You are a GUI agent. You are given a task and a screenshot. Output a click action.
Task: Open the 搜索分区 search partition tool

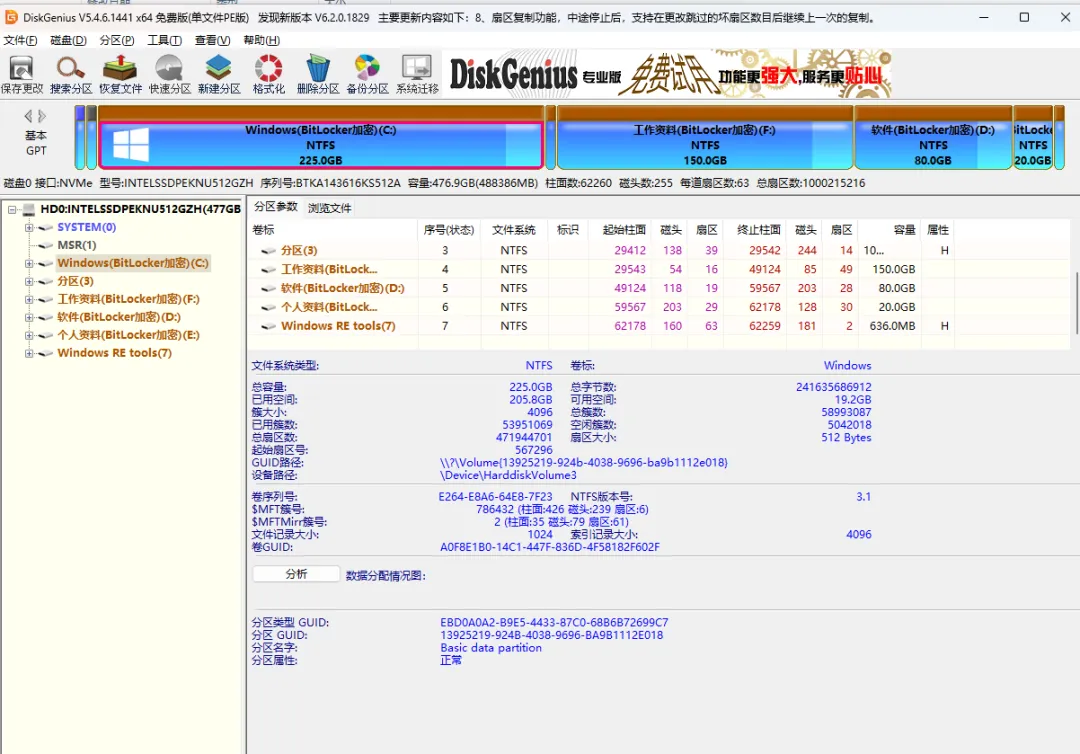coord(71,74)
